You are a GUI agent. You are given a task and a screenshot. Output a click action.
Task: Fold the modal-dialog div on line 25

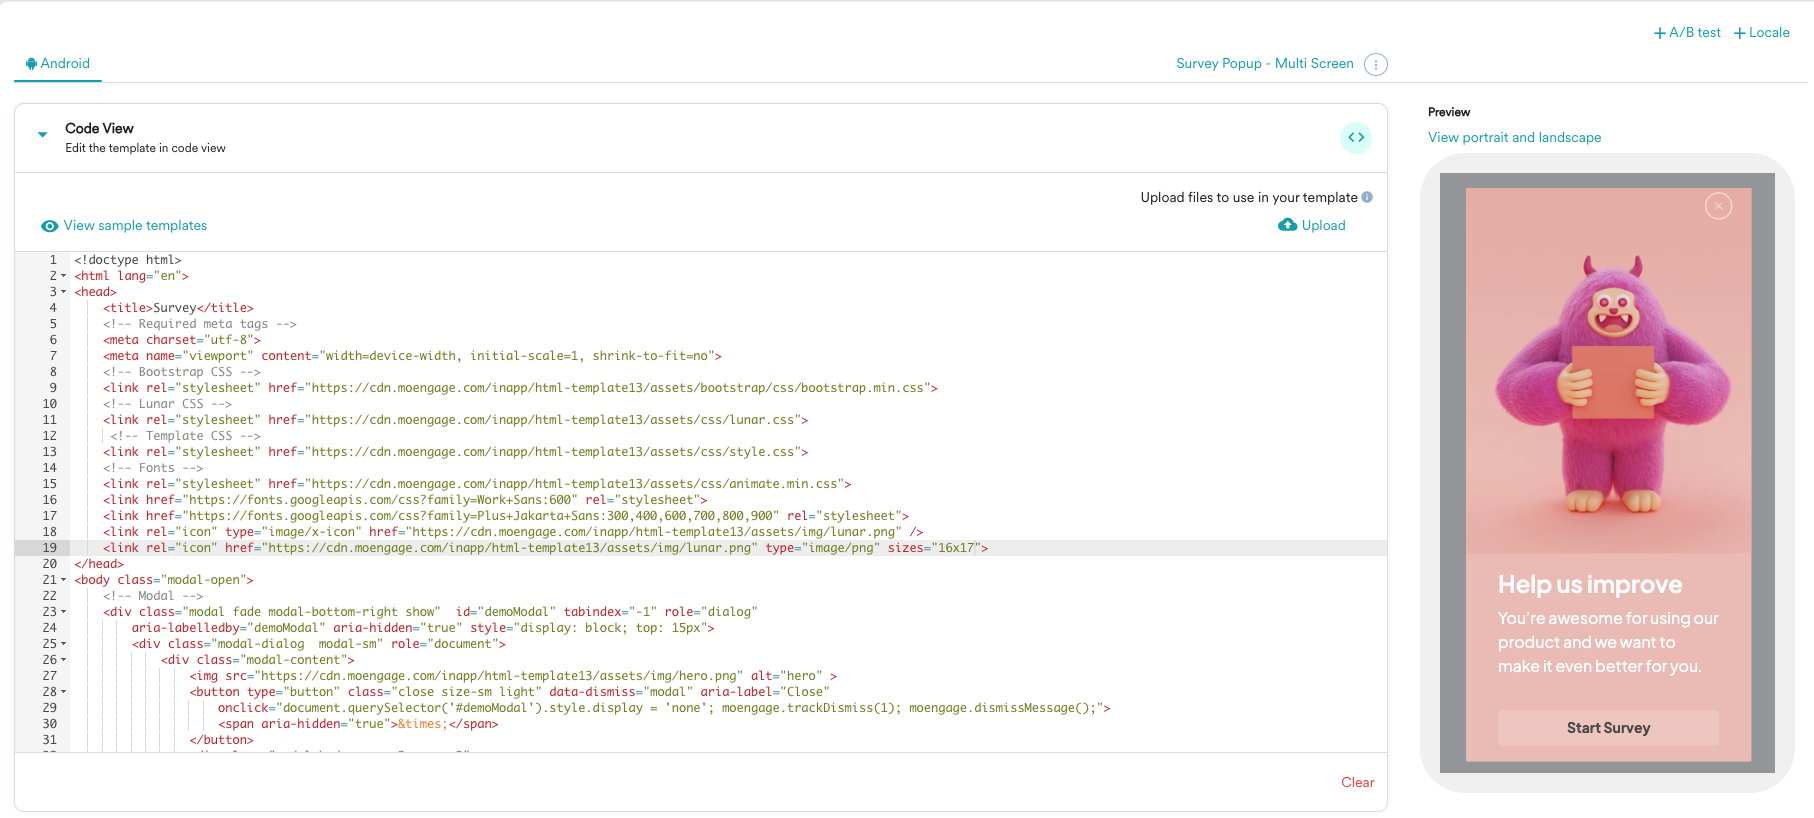pos(64,644)
